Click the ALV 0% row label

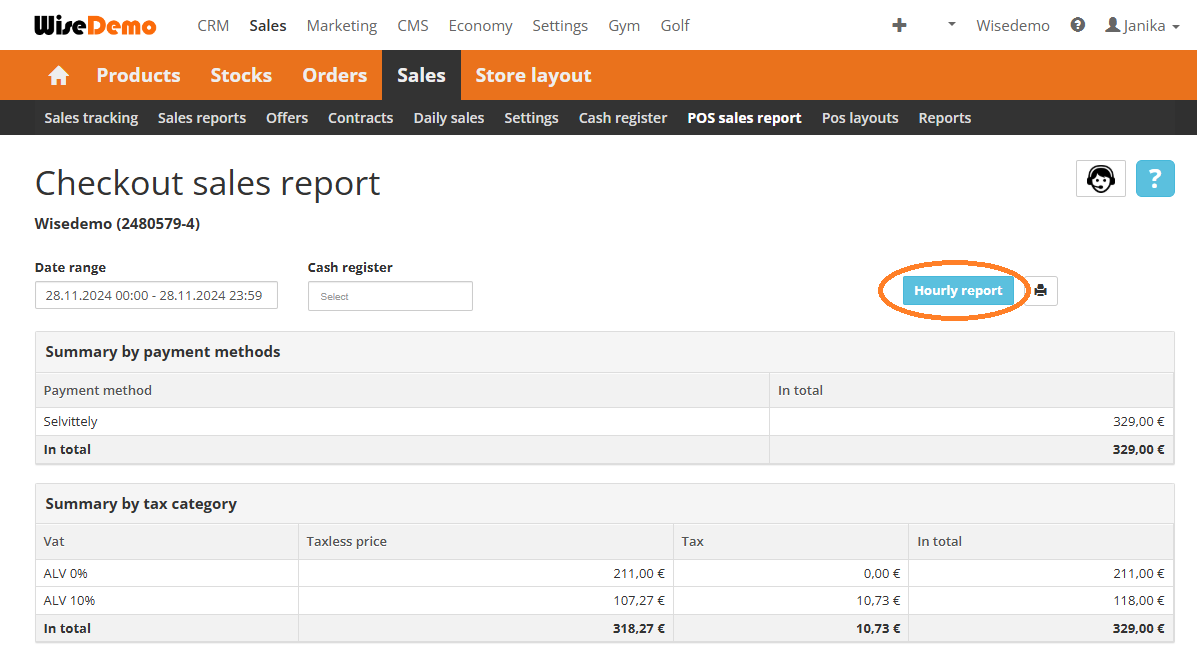(x=66, y=573)
